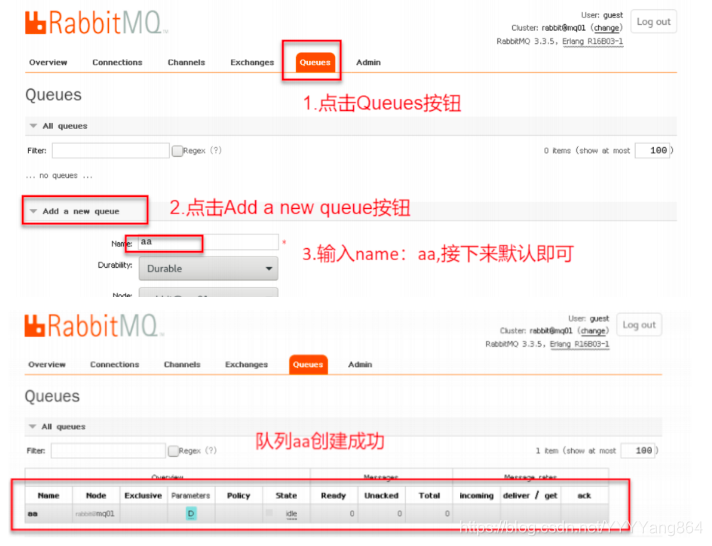Open Erlang R16B03-1 link in top screenshot

[x=593, y=41]
